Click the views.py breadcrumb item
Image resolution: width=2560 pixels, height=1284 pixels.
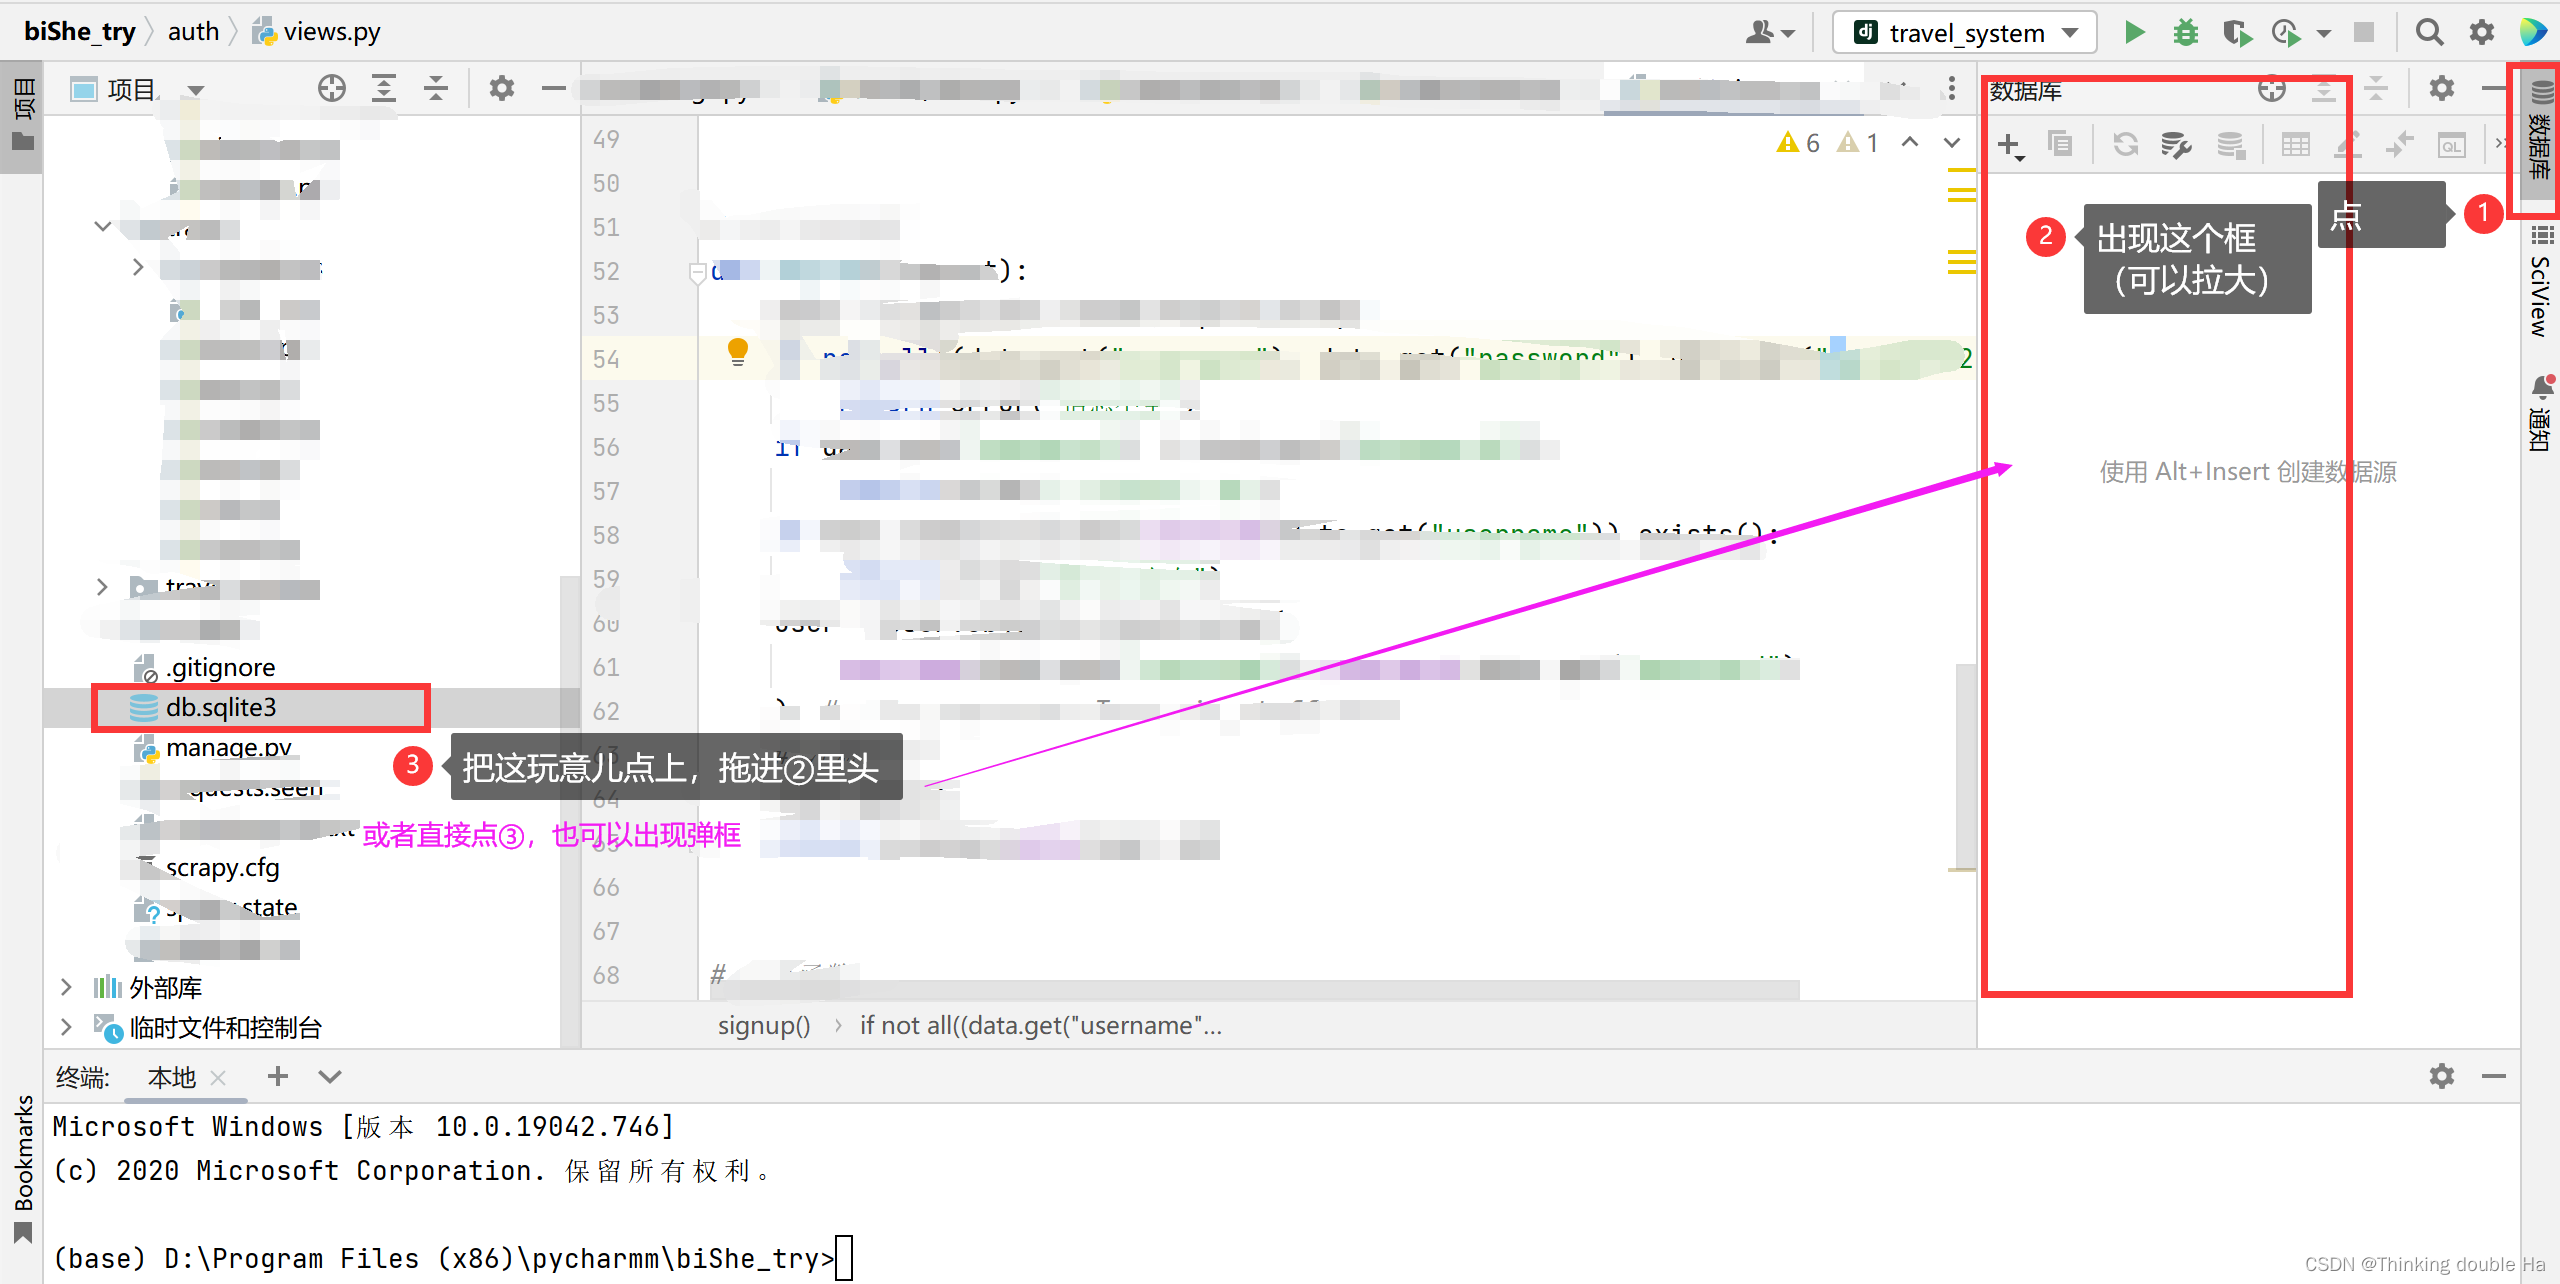pyautogui.click(x=330, y=32)
